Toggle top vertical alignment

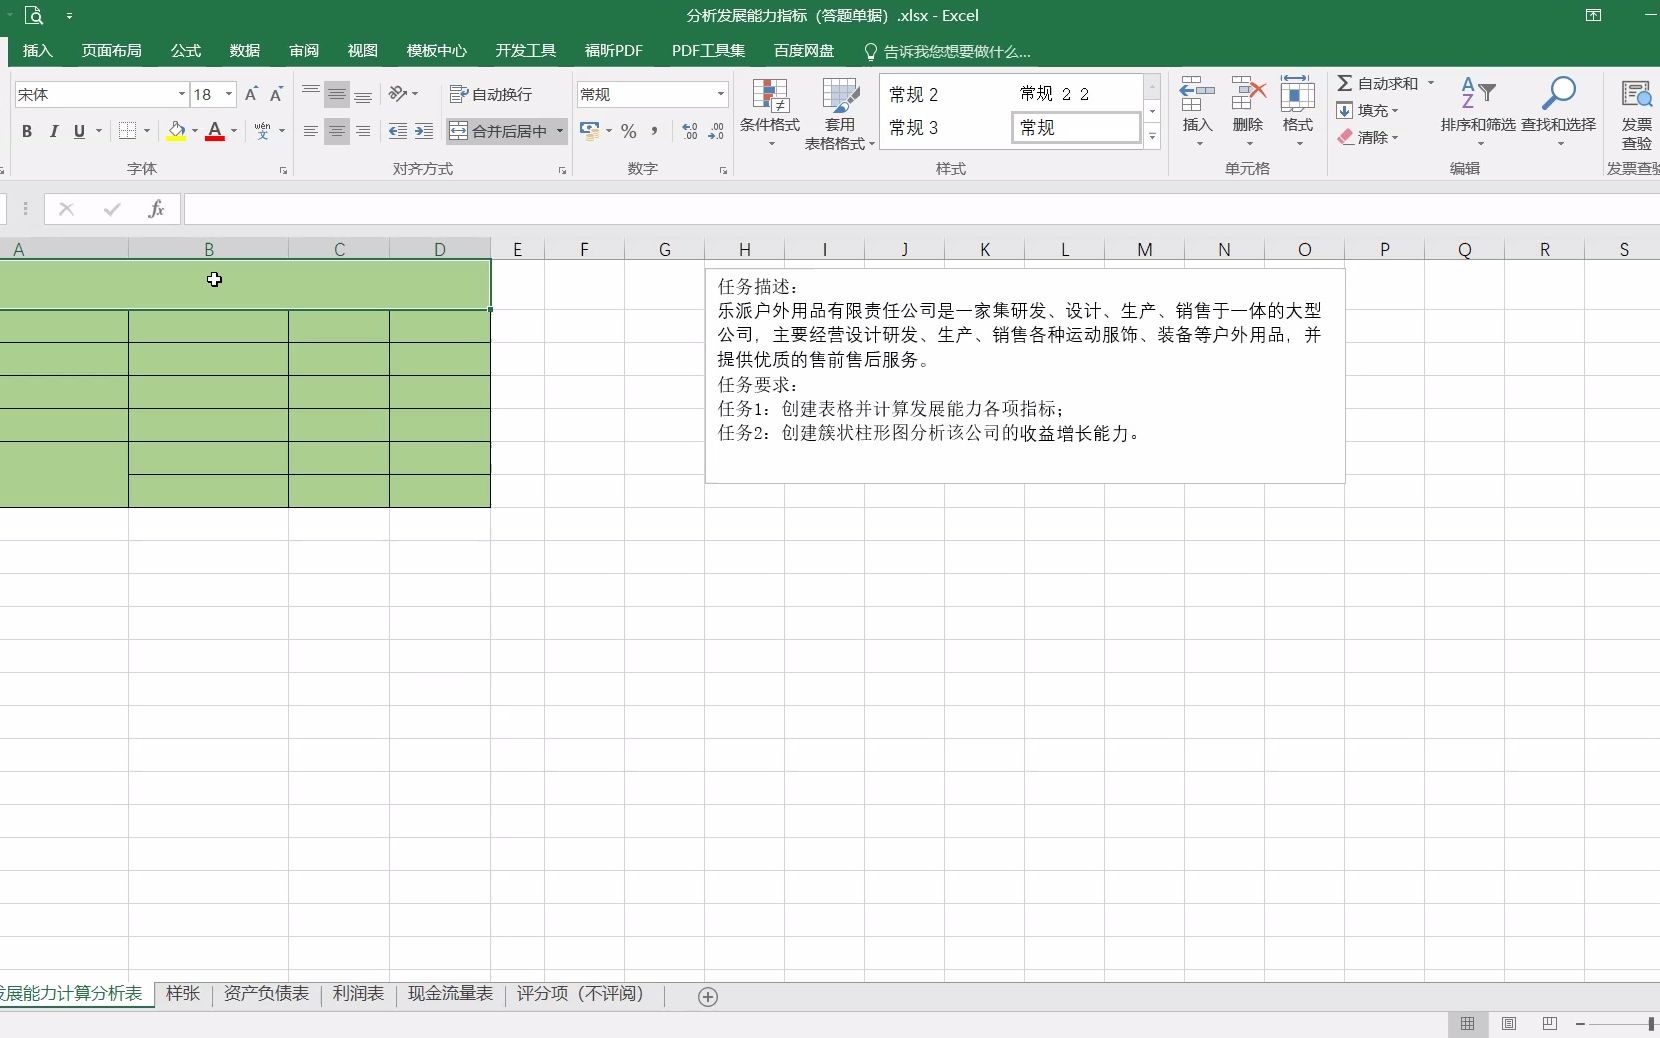(311, 94)
